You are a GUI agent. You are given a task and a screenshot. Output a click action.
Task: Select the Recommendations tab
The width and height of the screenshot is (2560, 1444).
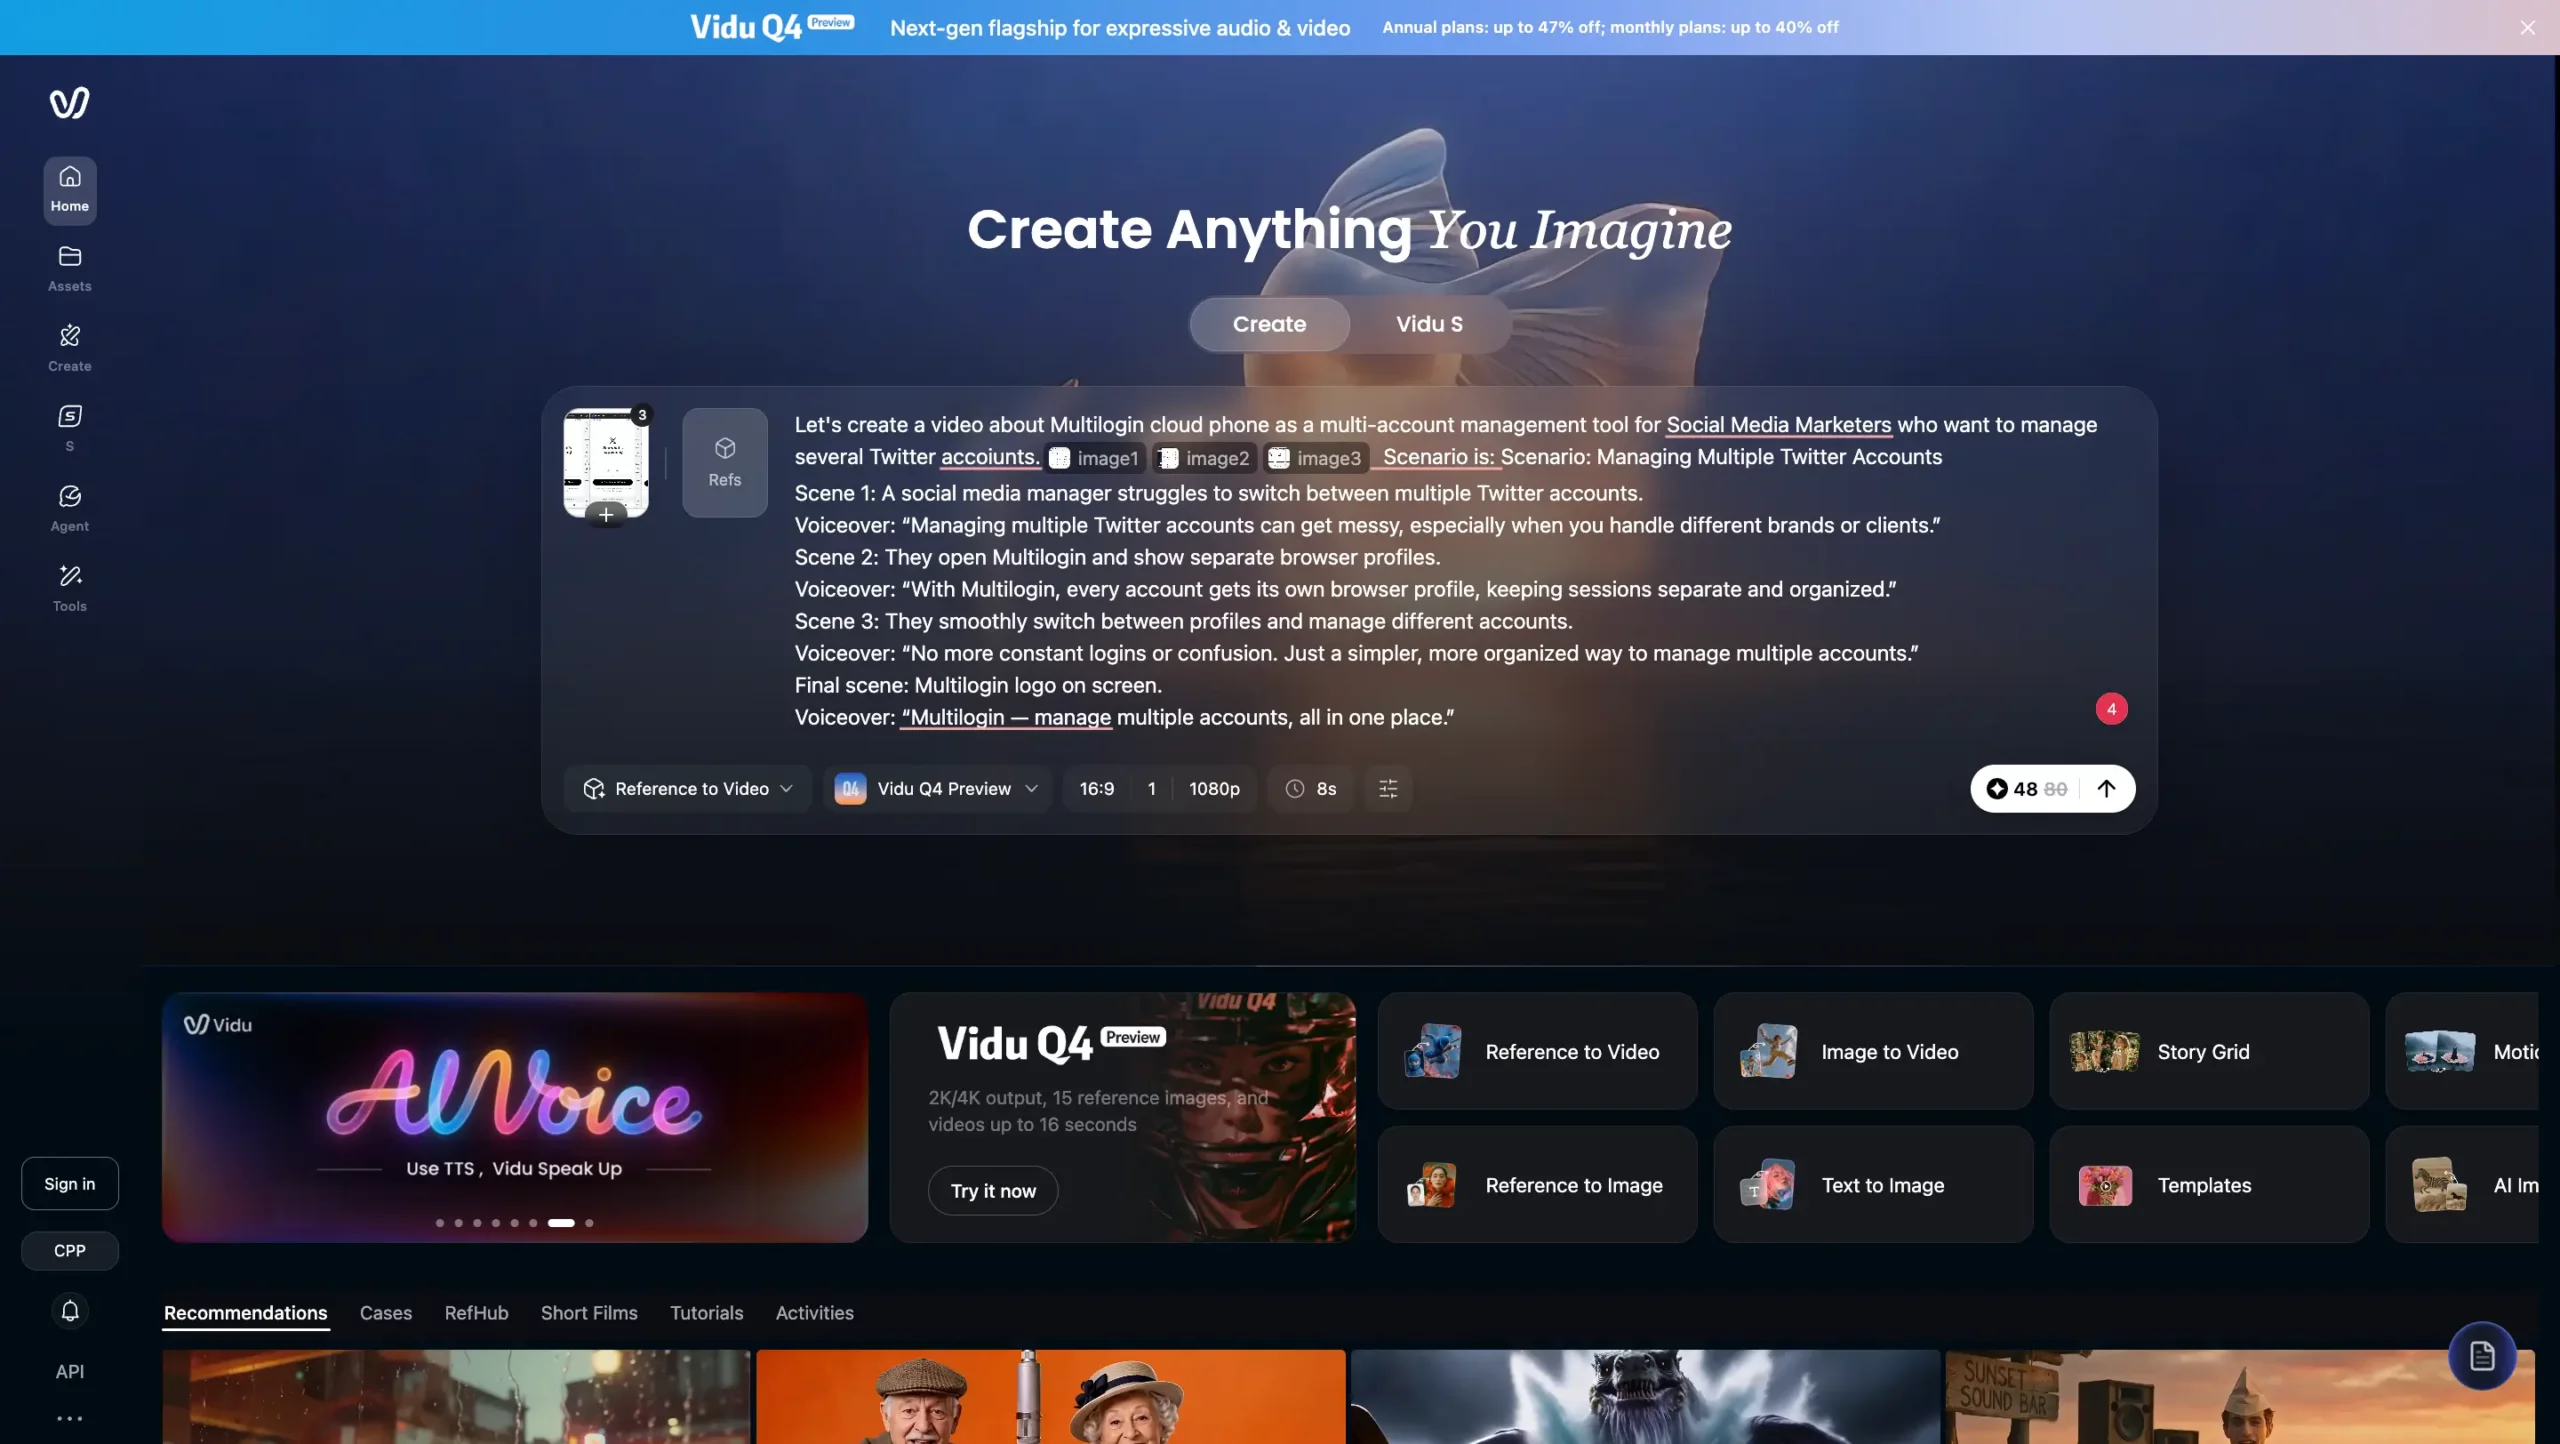(x=245, y=1313)
